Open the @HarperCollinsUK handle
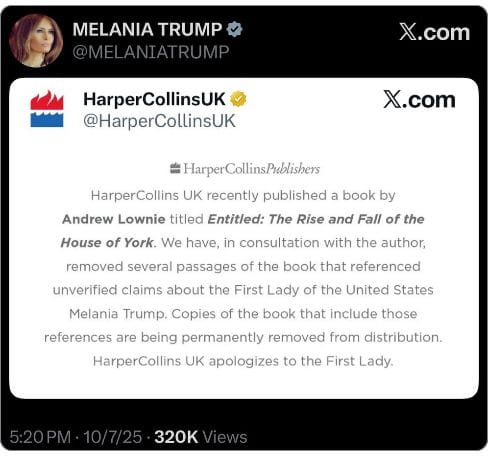 (159, 121)
